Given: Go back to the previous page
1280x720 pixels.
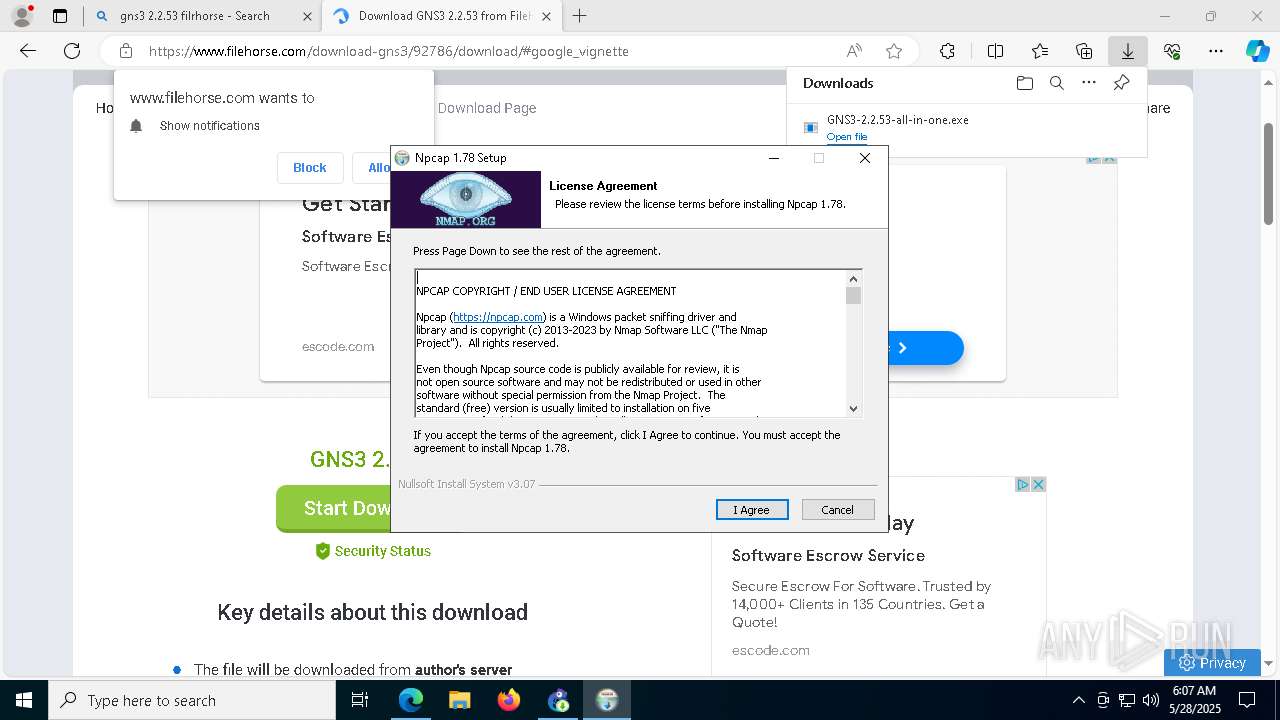Looking at the screenshot, I should [28, 51].
